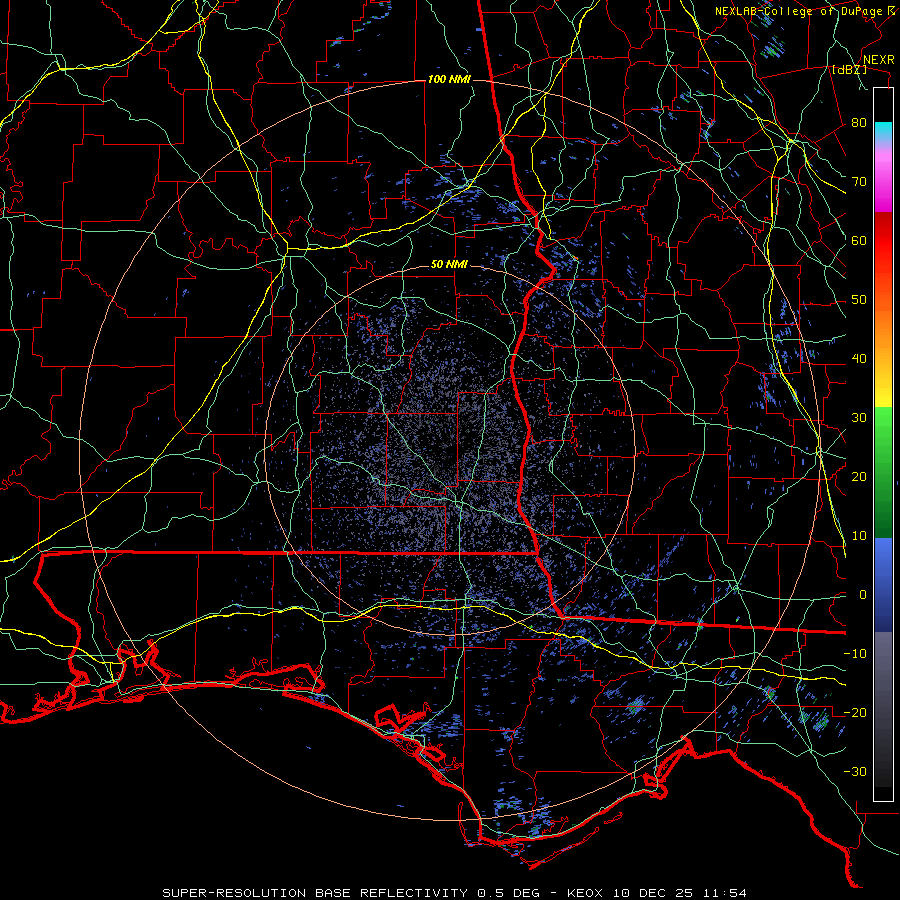Click the 30 value on the dBZ scale
900x900 pixels.
[859, 417]
